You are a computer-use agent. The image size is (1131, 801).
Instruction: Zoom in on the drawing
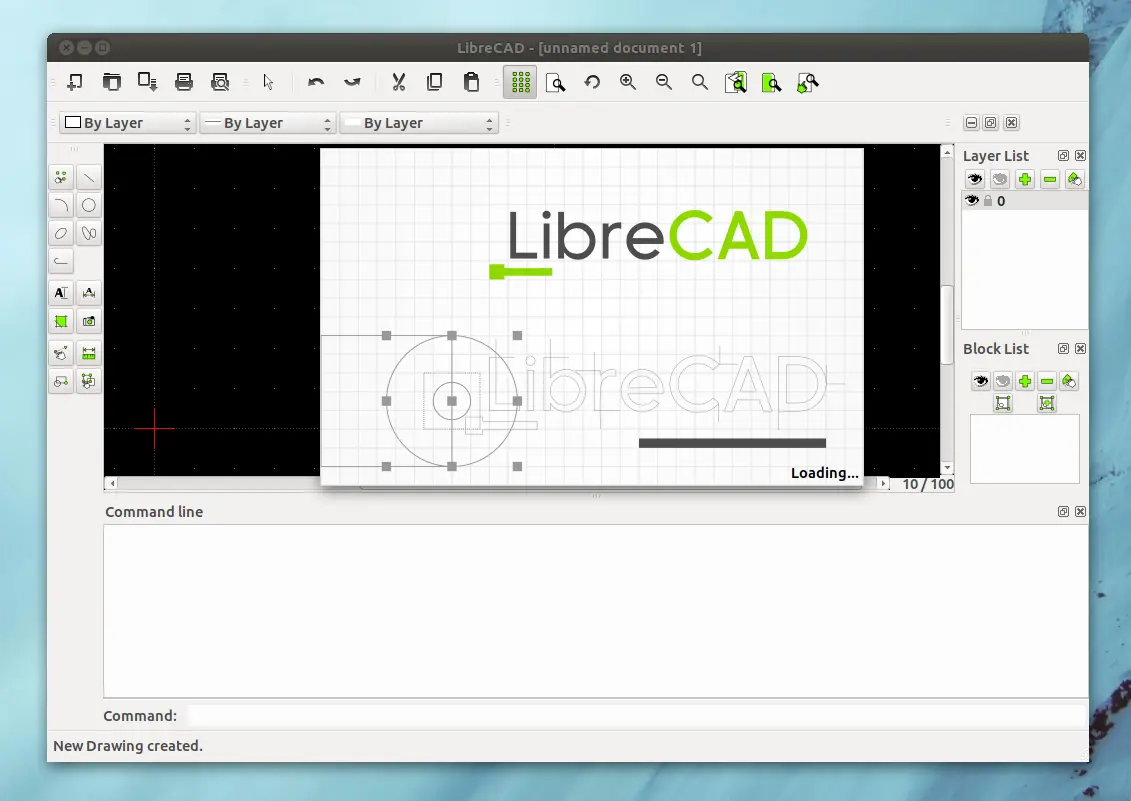coord(628,82)
